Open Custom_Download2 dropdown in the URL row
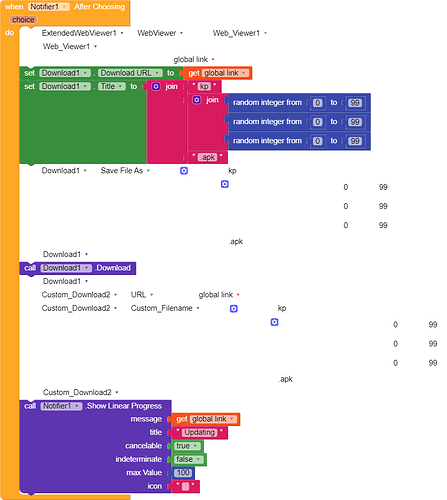This screenshot has height=500, width=447. tap(79, 295)
